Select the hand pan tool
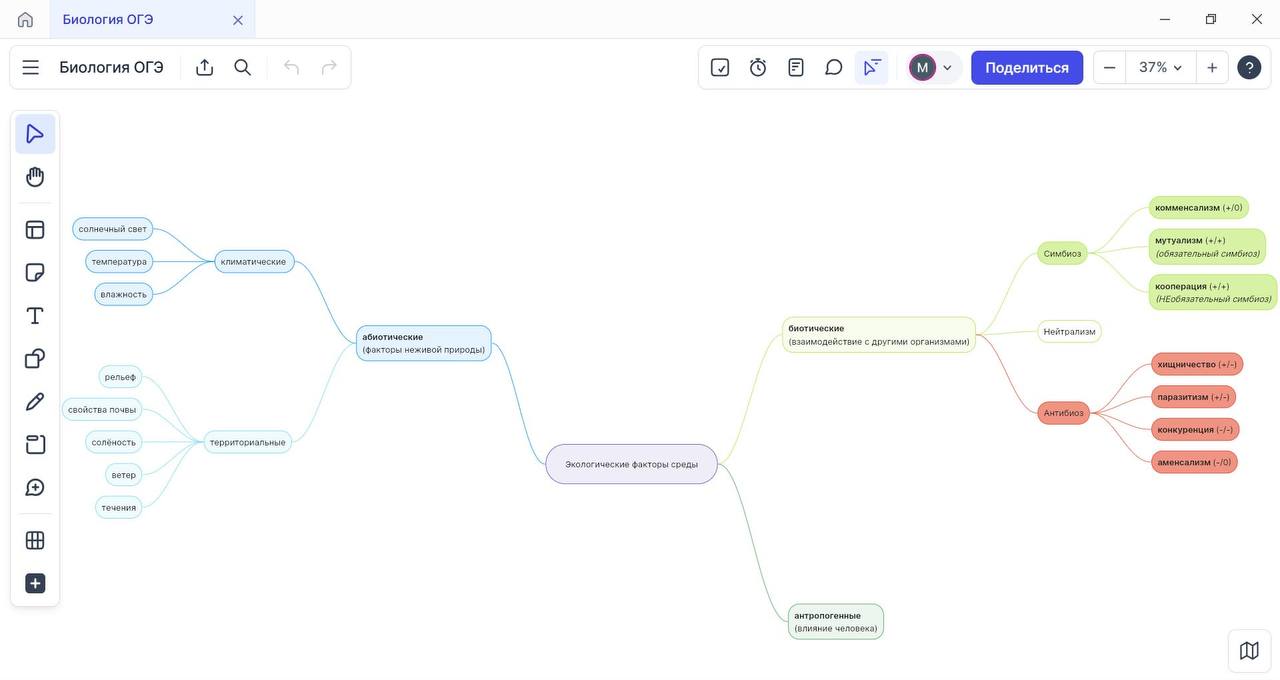The width and height of the screenshot is (1280, 680). (x=35, y=177)
